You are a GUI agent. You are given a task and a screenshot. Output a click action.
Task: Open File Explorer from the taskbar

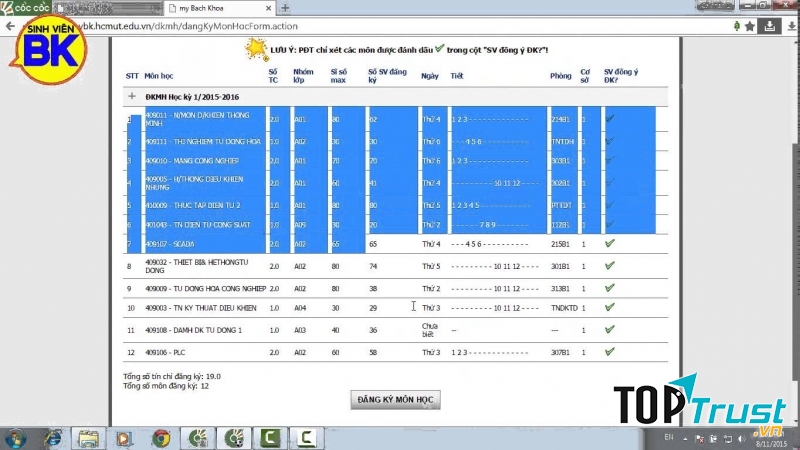click(x=89, y=437)
